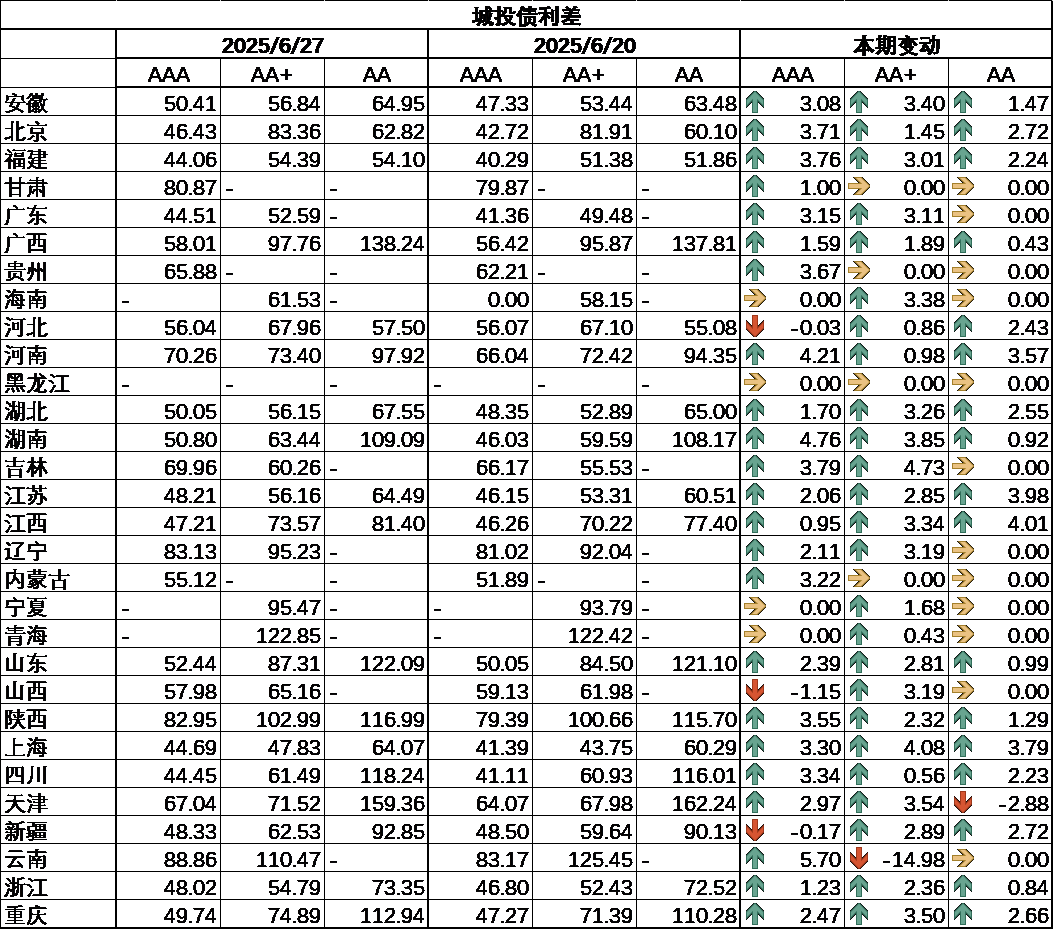This screenshot has height=930, width=1054.
Task: Click the yellow right arrow in 广东 AA change cell
Action: coord(963,214)
